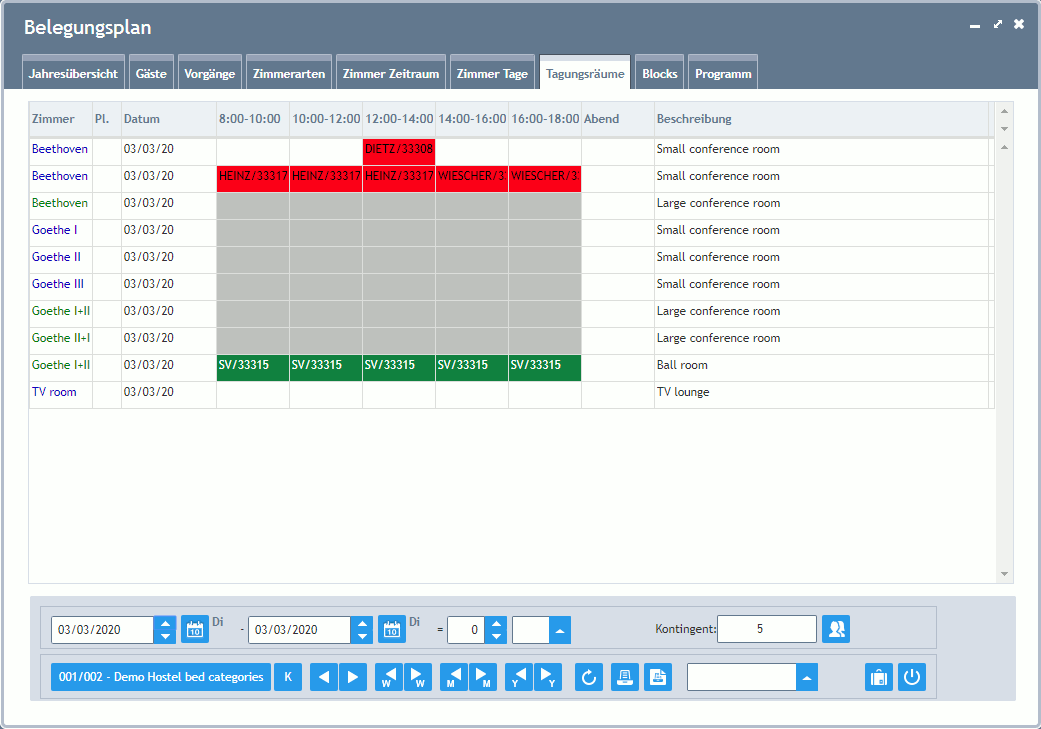
Task: Click the day count stepper arrows
Action: 496,629
